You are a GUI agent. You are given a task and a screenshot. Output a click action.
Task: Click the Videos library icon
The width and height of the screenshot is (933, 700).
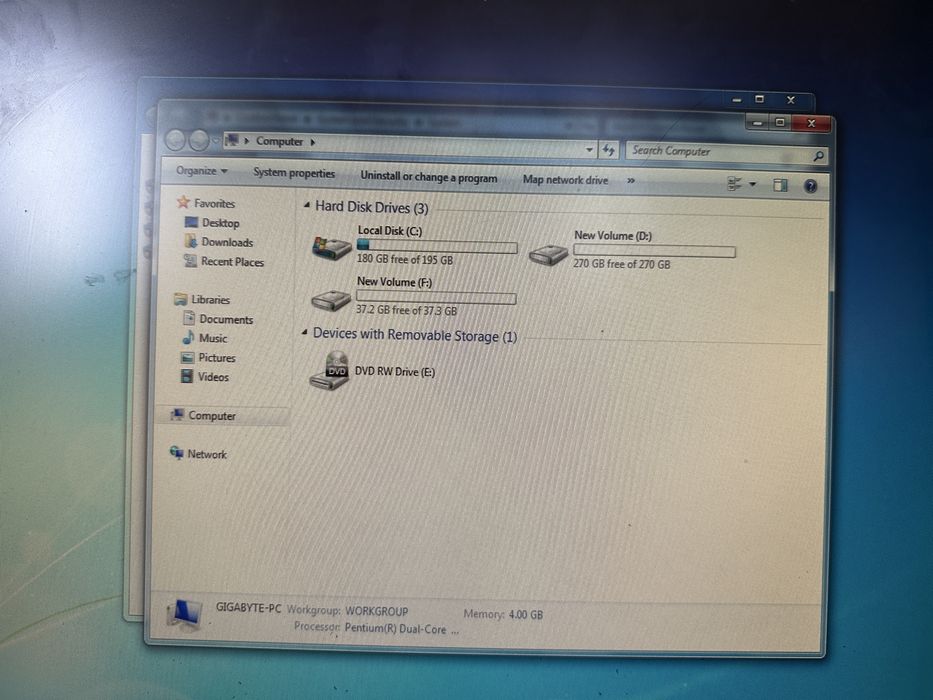tap(187, 376)
